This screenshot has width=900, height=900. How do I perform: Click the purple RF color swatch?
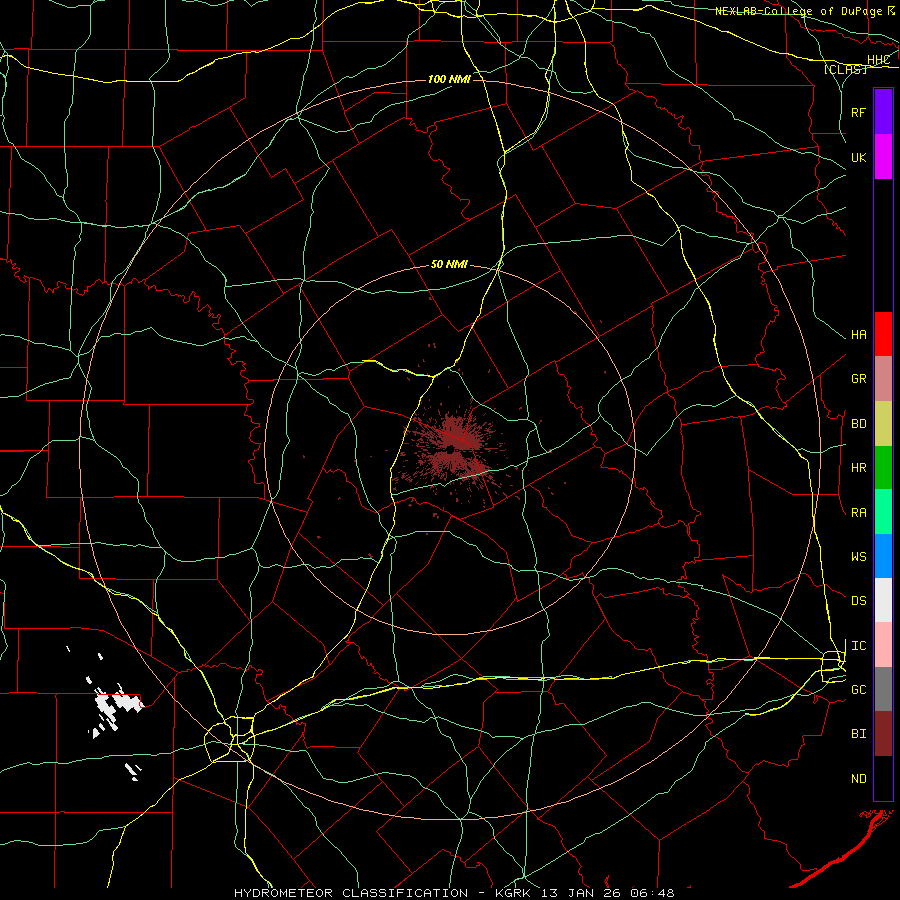[883, 112]
